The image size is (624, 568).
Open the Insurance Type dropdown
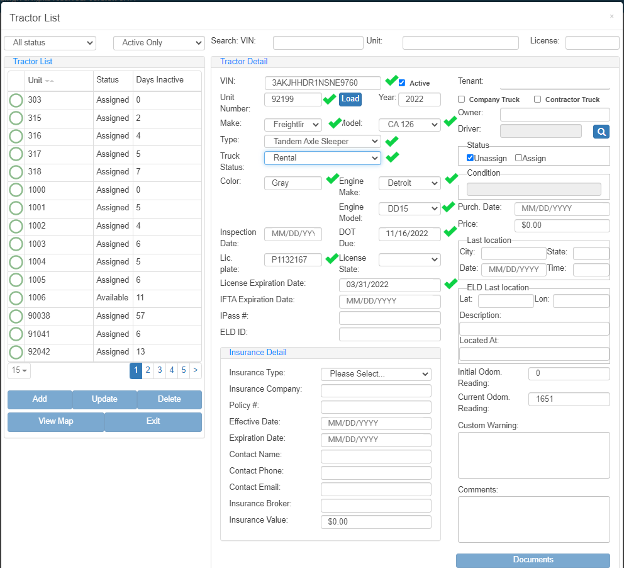pyautogui.click(x=376, y=374)
